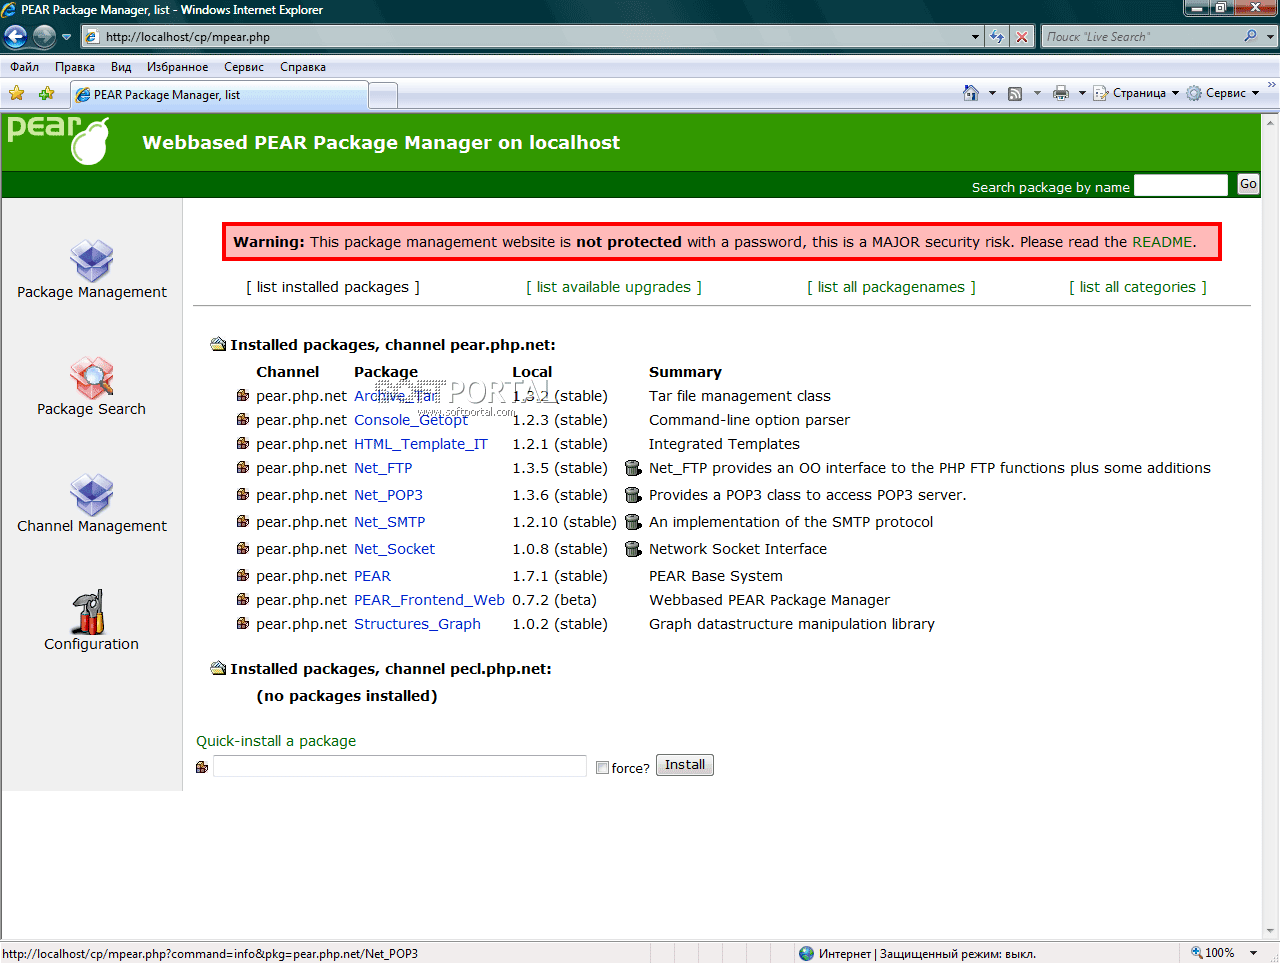
Task: Open the zoom level dropdown arrow
Action: pyautogui.click(x=1253, y=953)
